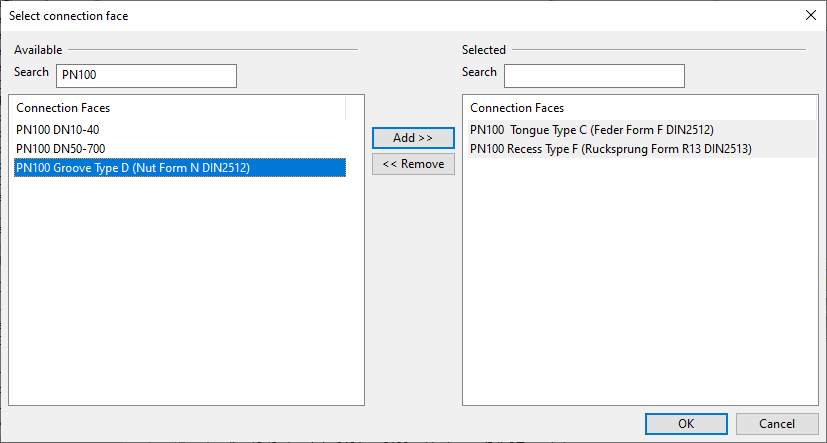Click the column divider in Available list header
Screen dimensions: 827x443
[345, 107]
